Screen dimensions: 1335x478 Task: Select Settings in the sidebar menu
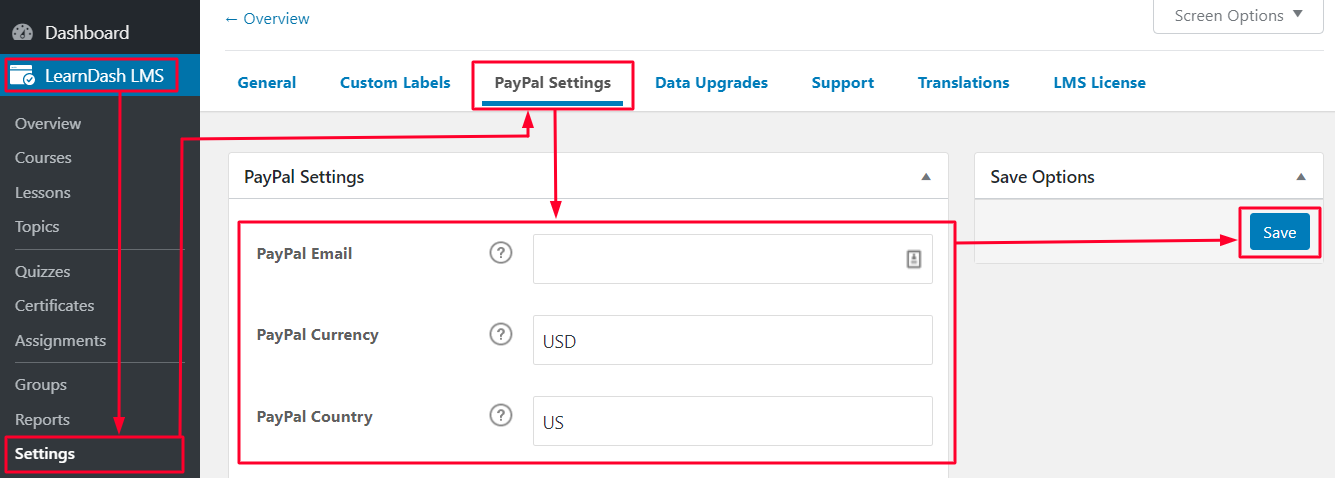(45, 454)
